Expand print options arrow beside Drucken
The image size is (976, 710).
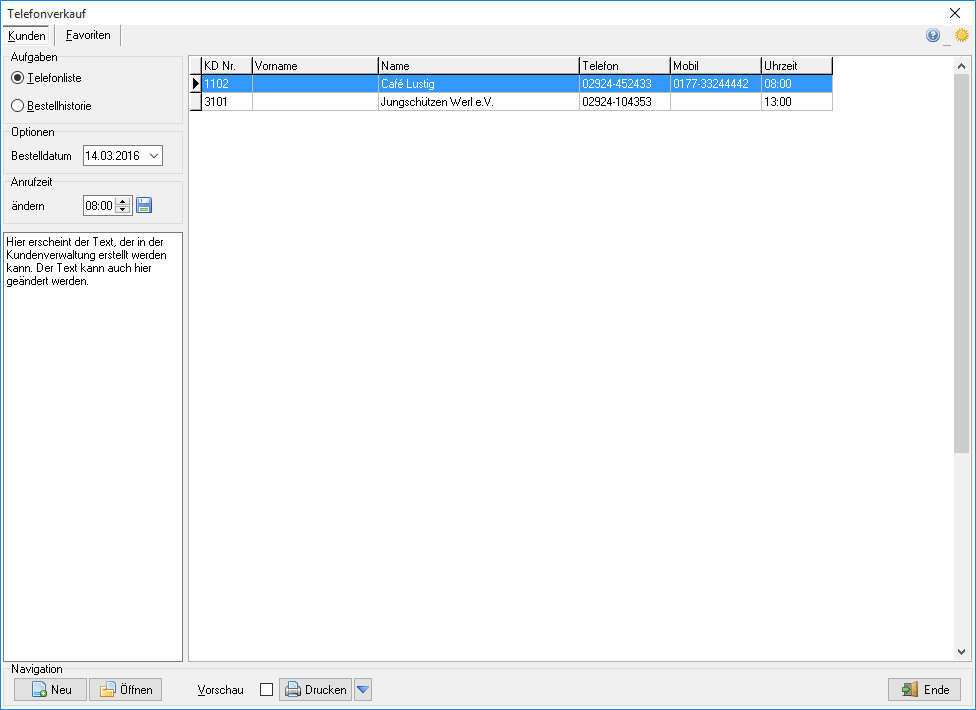(x=363, y=689)
